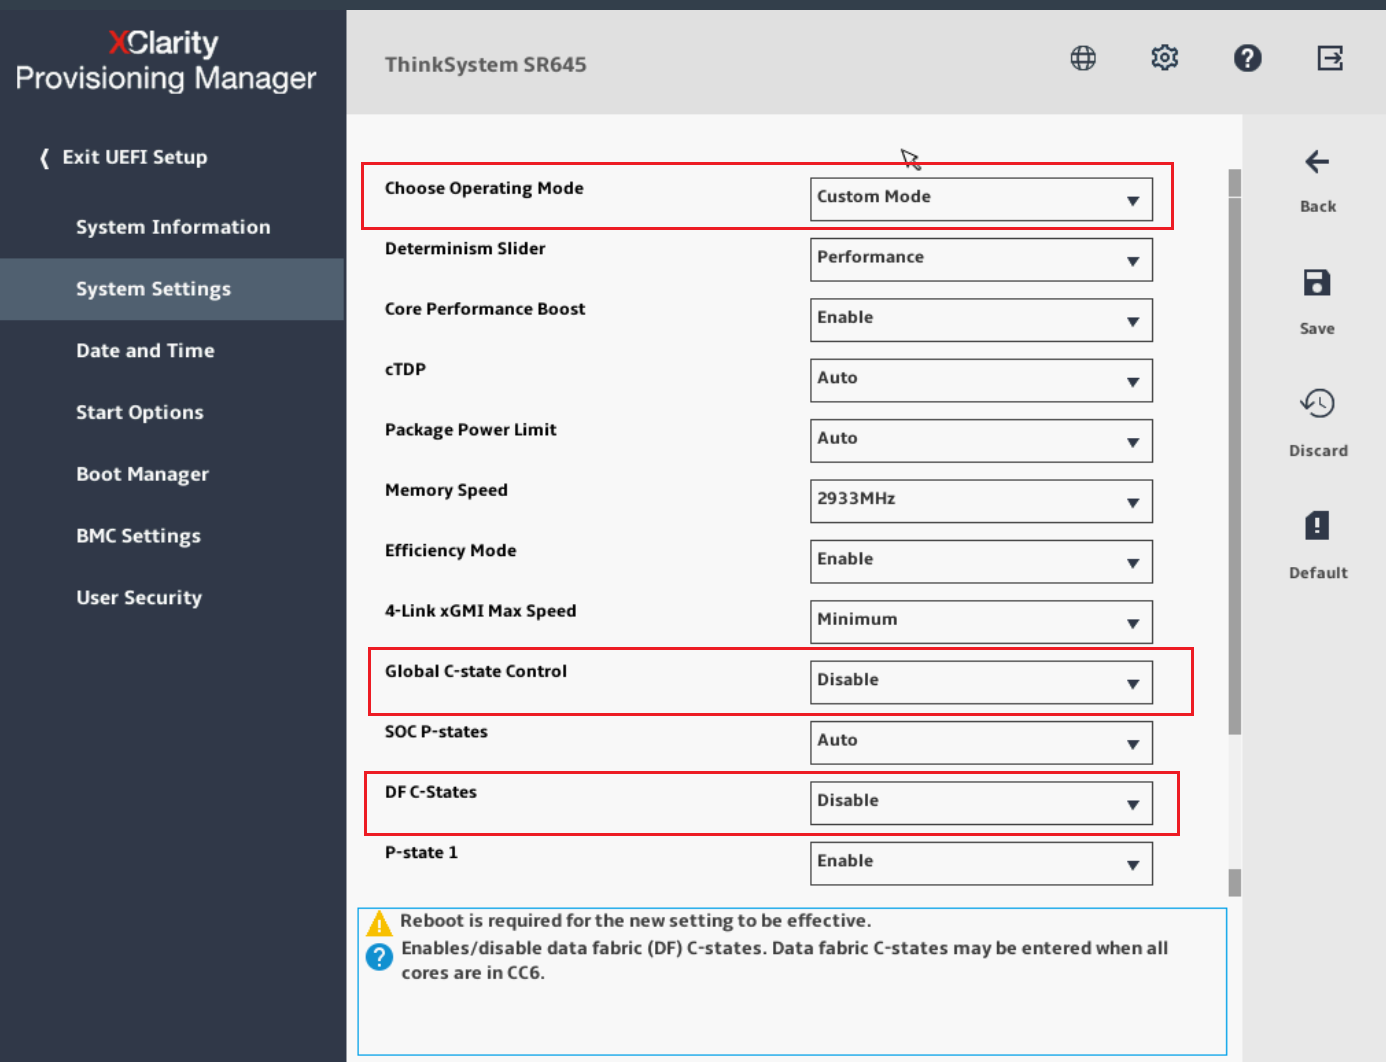
Task: Open the gear settings icon
Action: point(1165,58)
